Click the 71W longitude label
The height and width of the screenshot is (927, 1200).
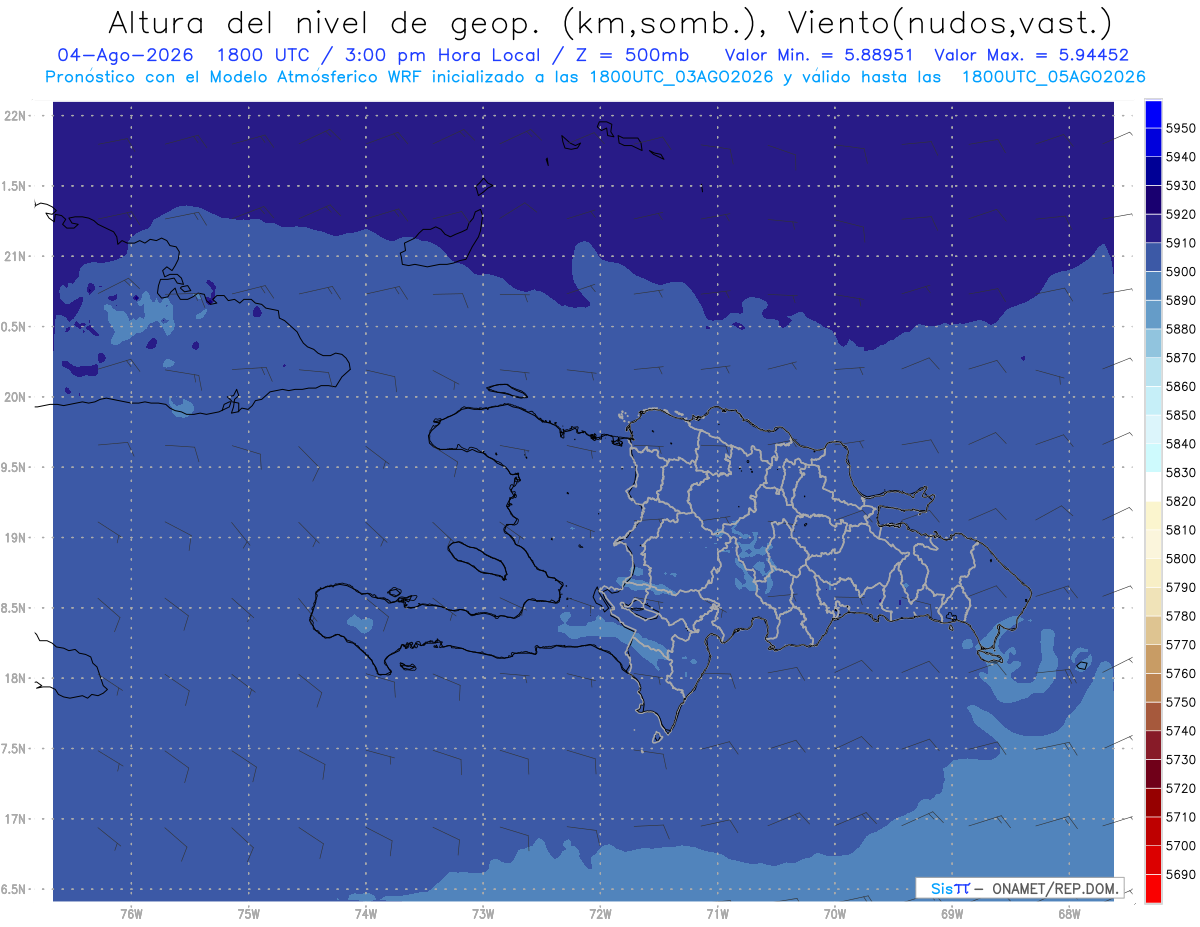click(x=717, y=913)
